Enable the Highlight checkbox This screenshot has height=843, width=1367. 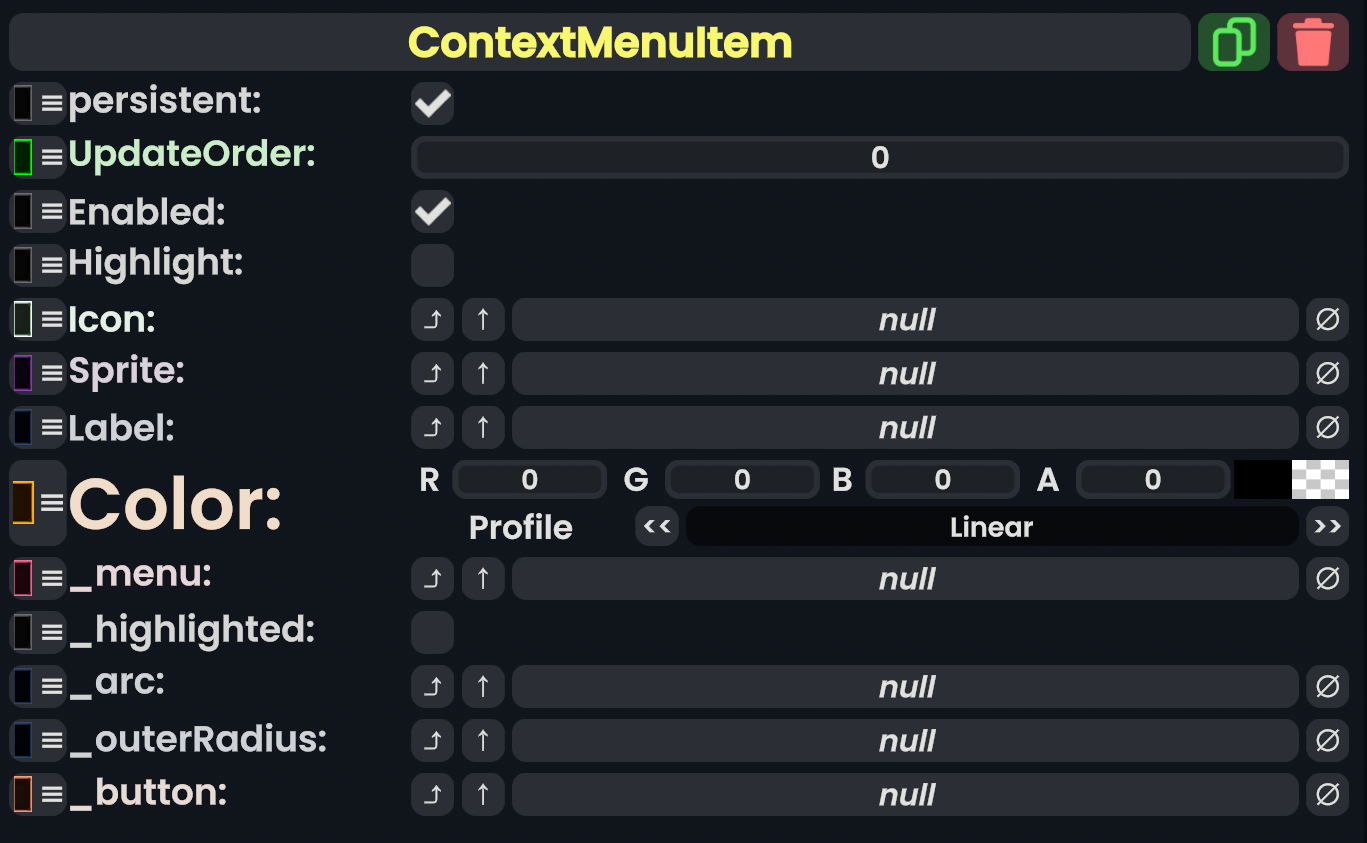coord(433,266)
